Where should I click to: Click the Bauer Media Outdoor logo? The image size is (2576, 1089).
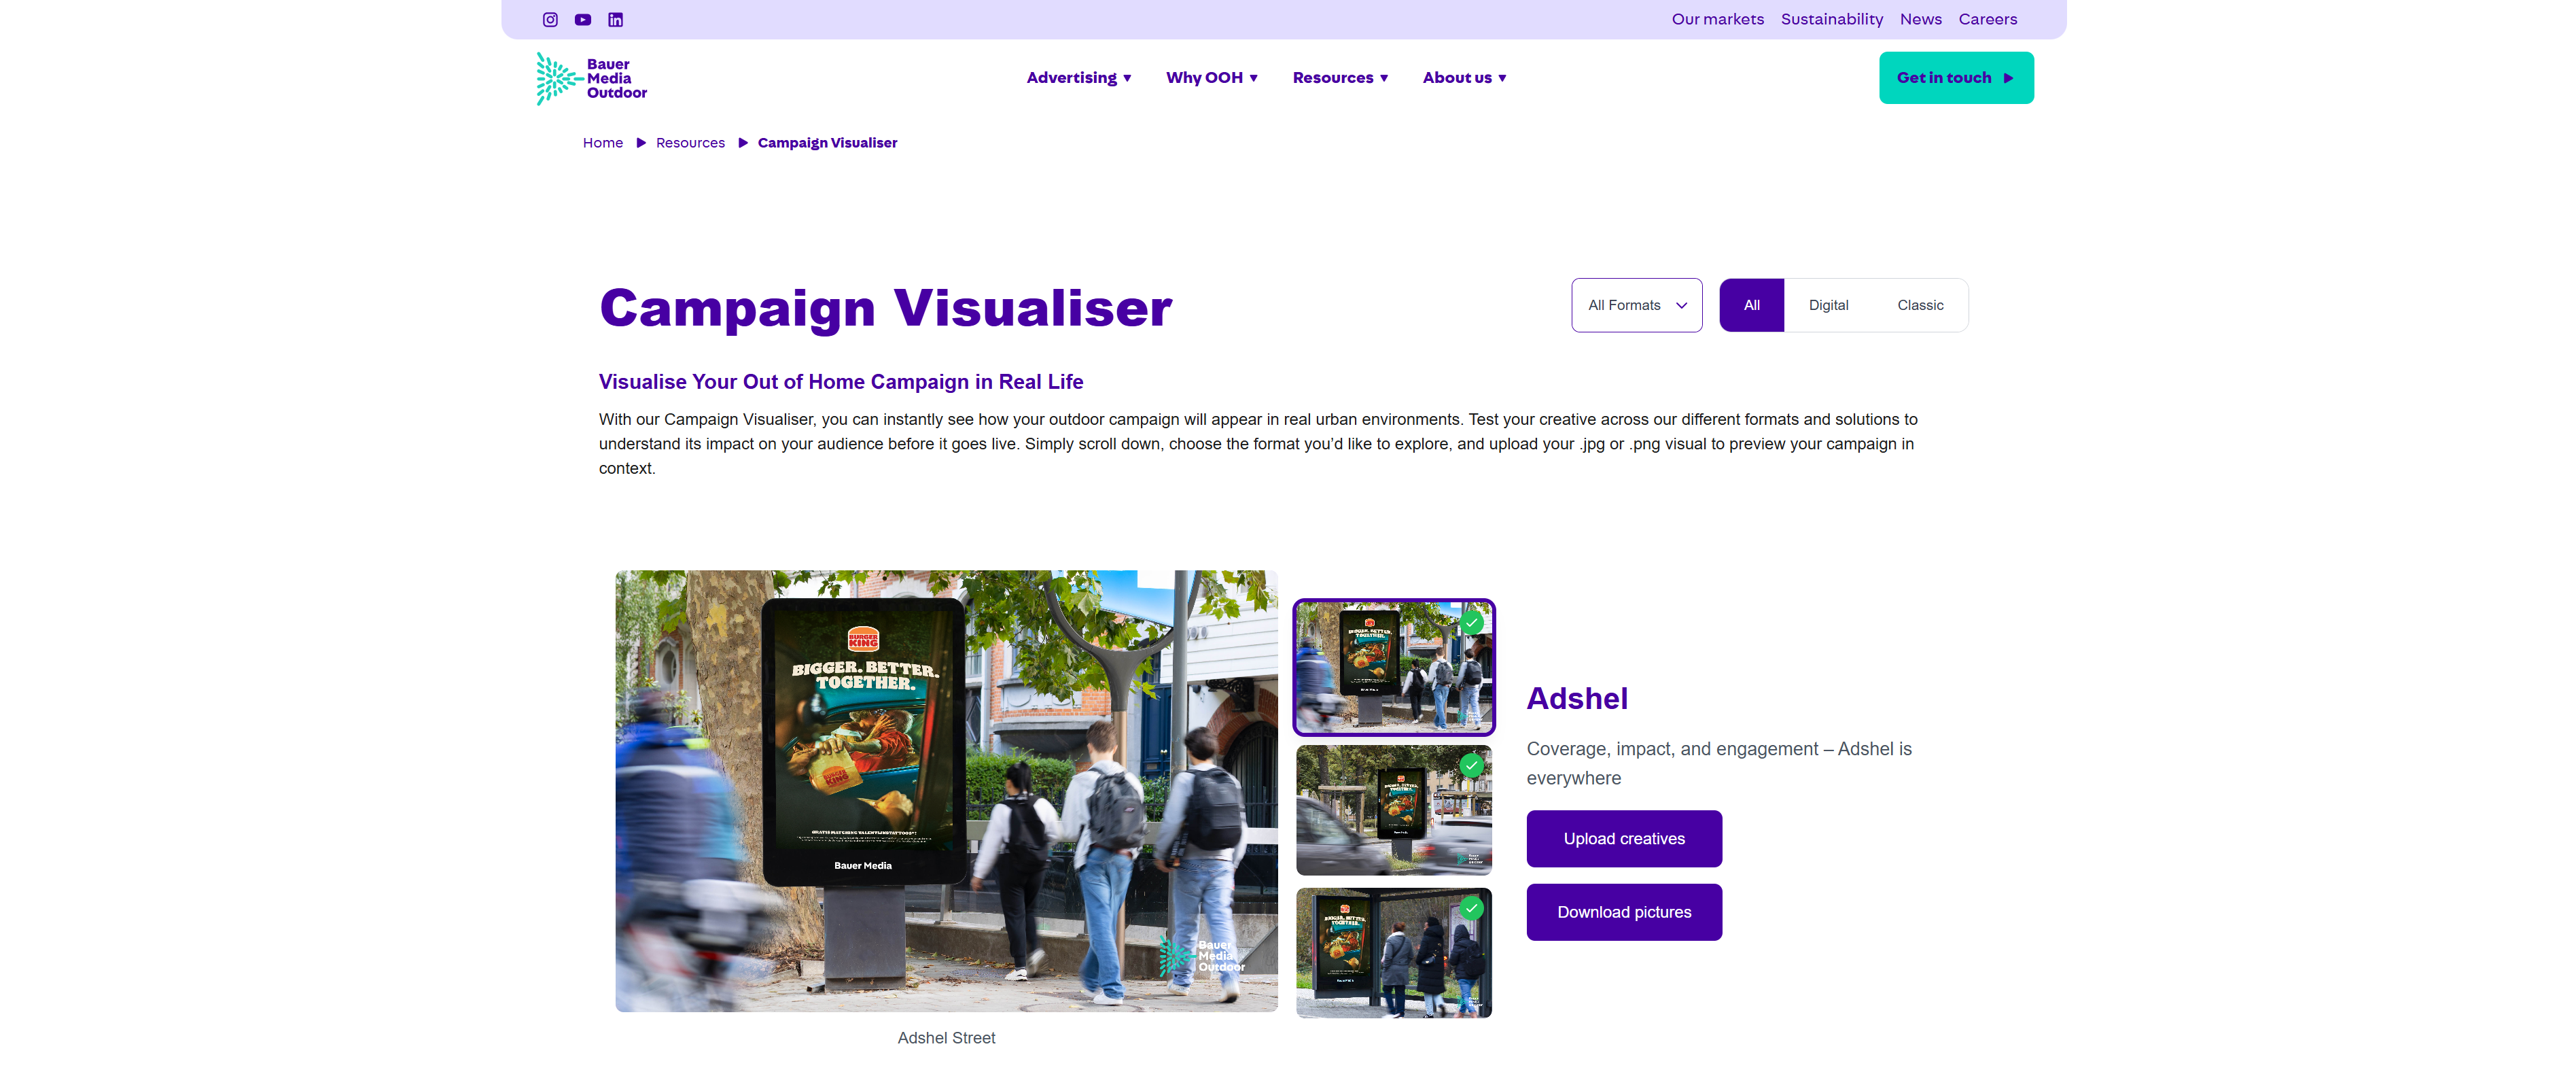point(591,78)
